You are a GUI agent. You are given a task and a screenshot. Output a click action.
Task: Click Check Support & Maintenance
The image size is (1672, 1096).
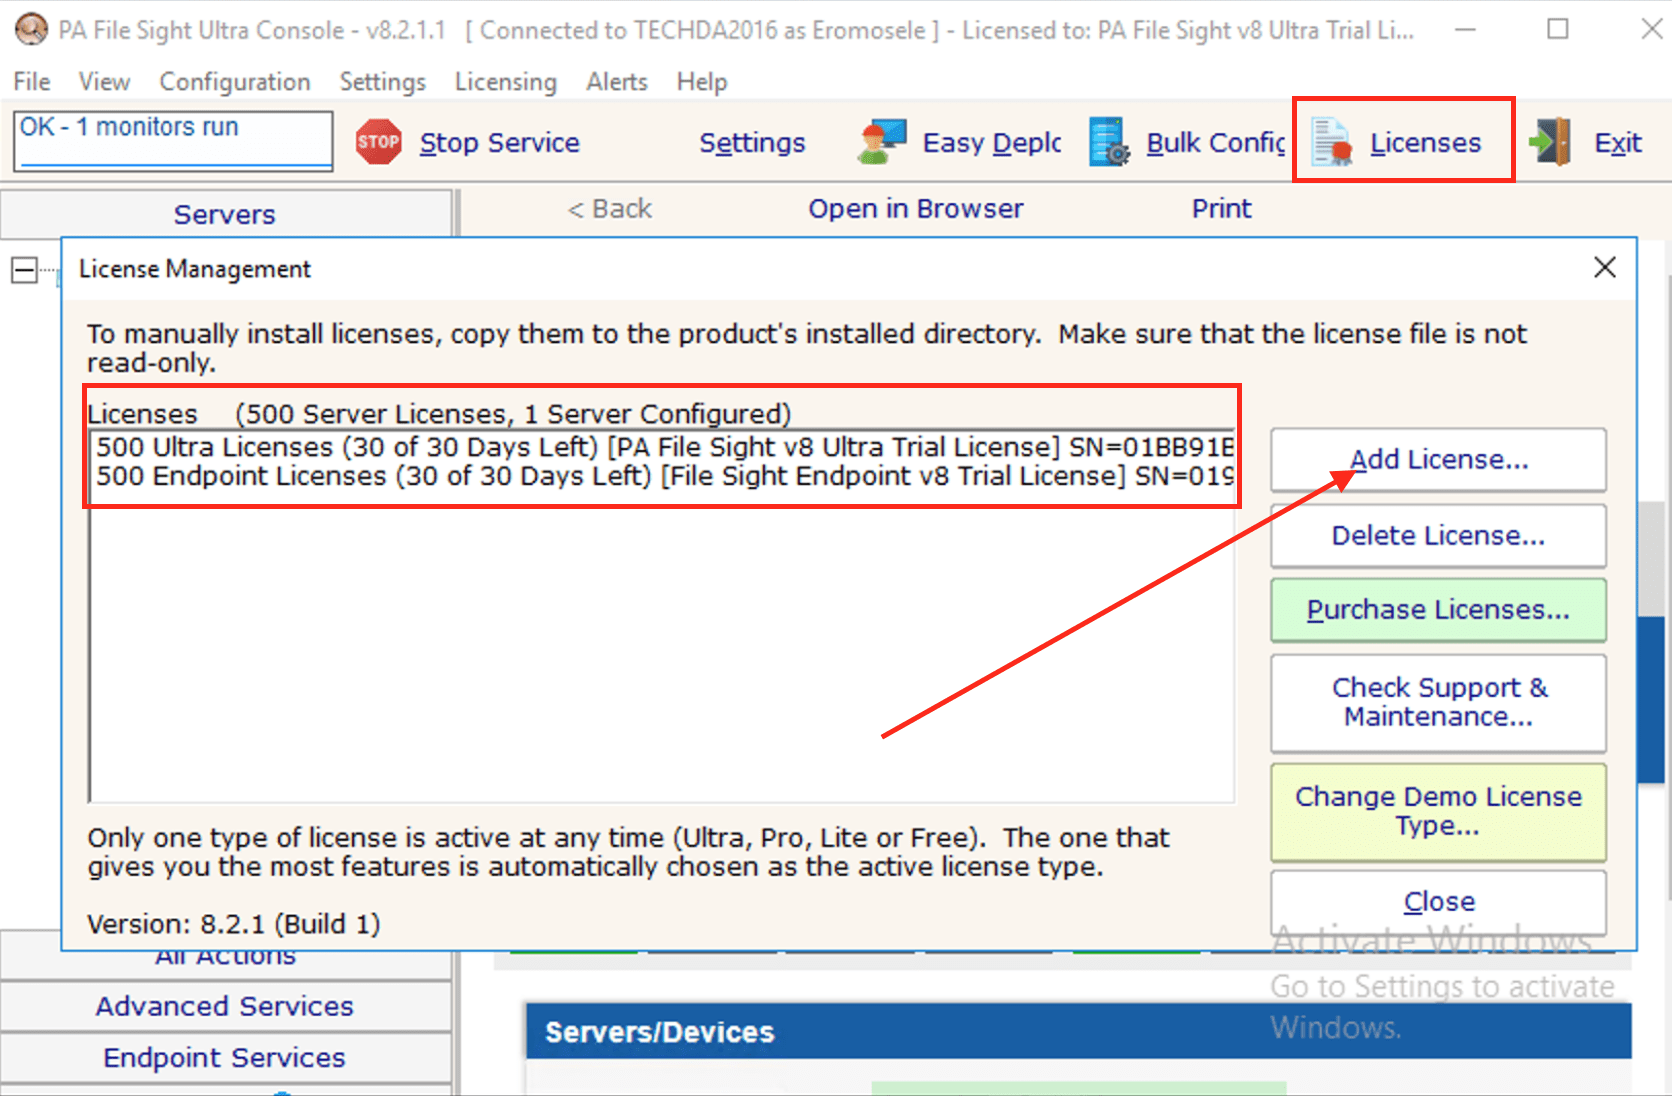[x=1438, y=702]
